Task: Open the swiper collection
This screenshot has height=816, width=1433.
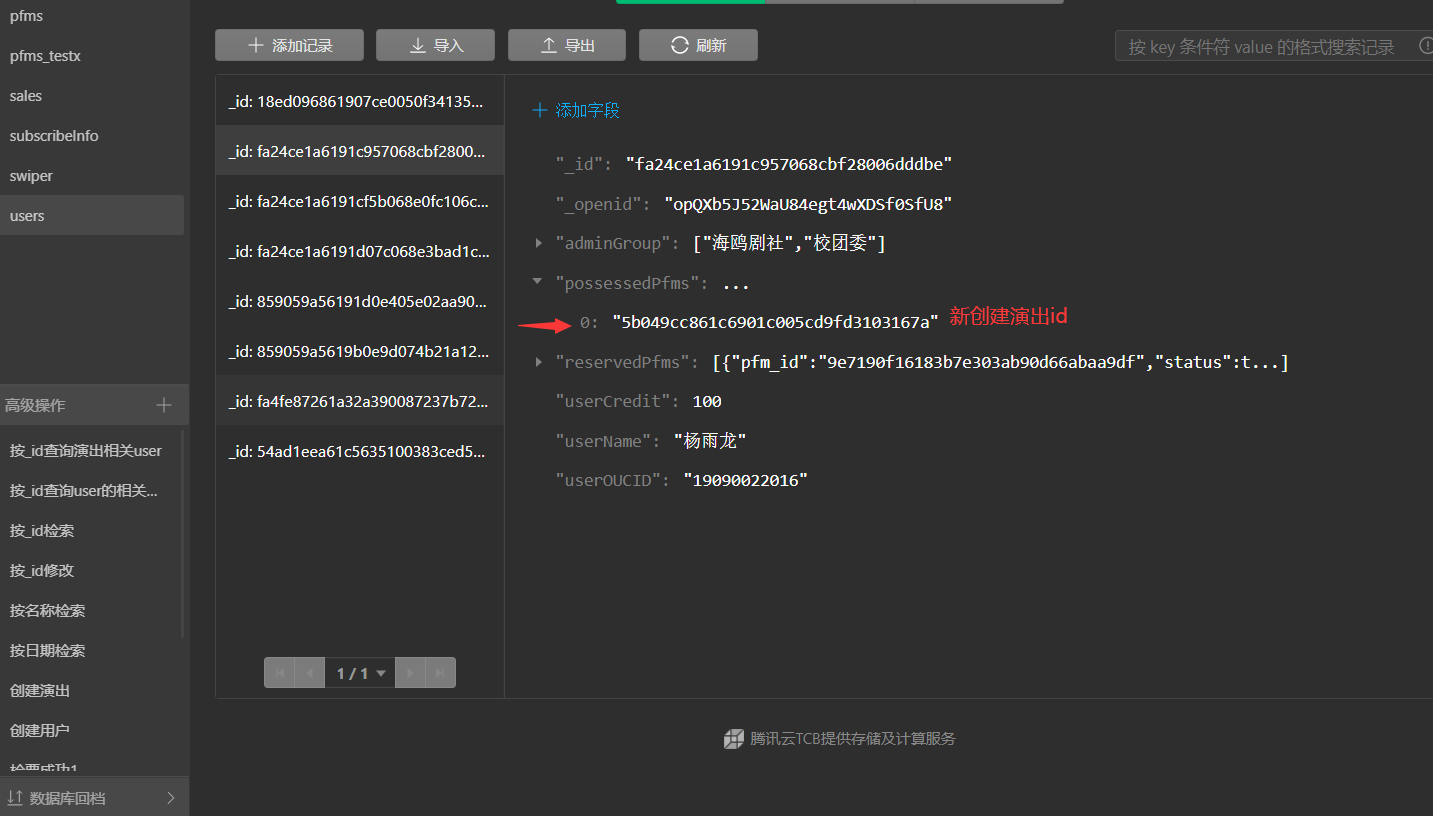Action: (92, 176)
